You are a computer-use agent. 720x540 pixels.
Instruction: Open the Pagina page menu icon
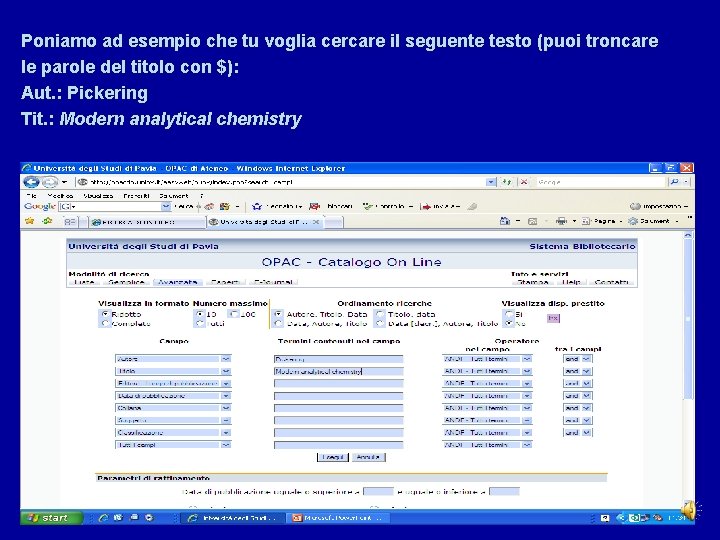click(586, 221)
